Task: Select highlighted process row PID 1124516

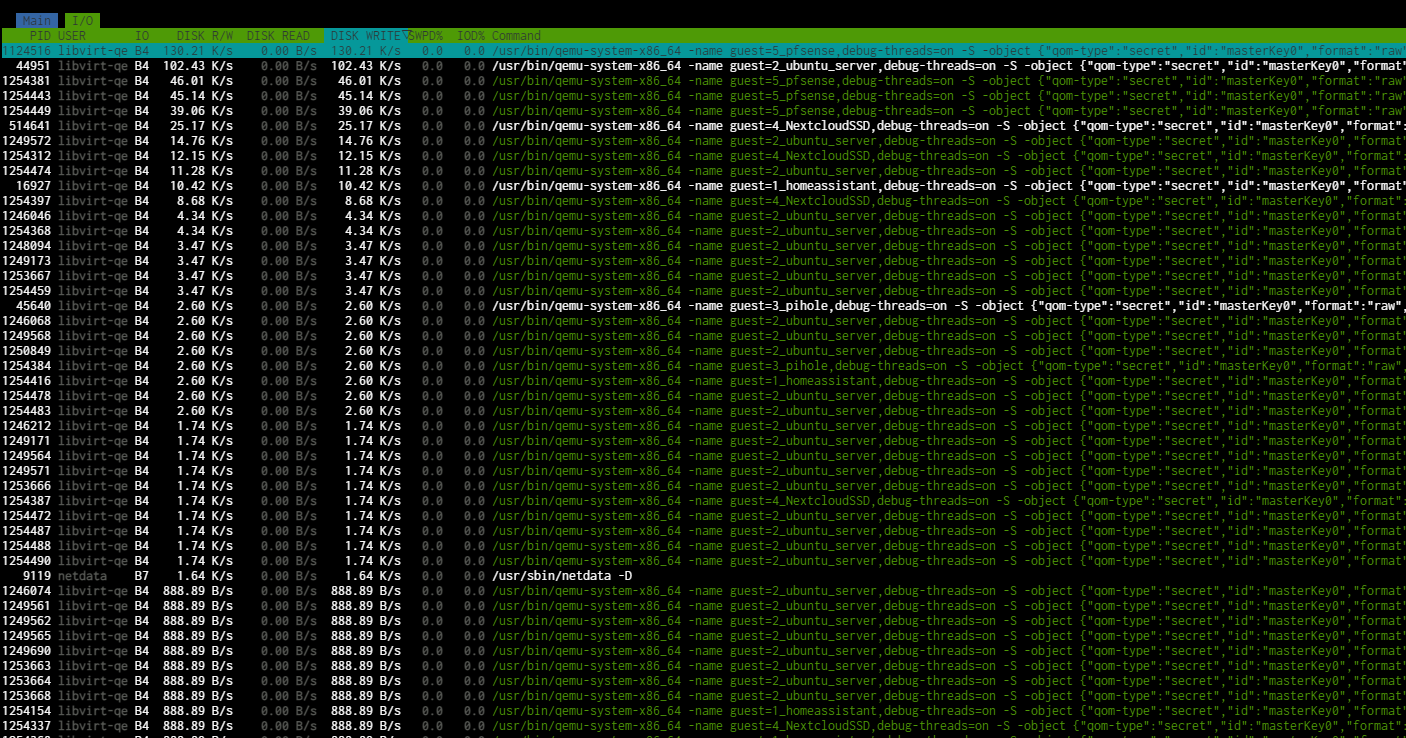Action: click(703, 51)
